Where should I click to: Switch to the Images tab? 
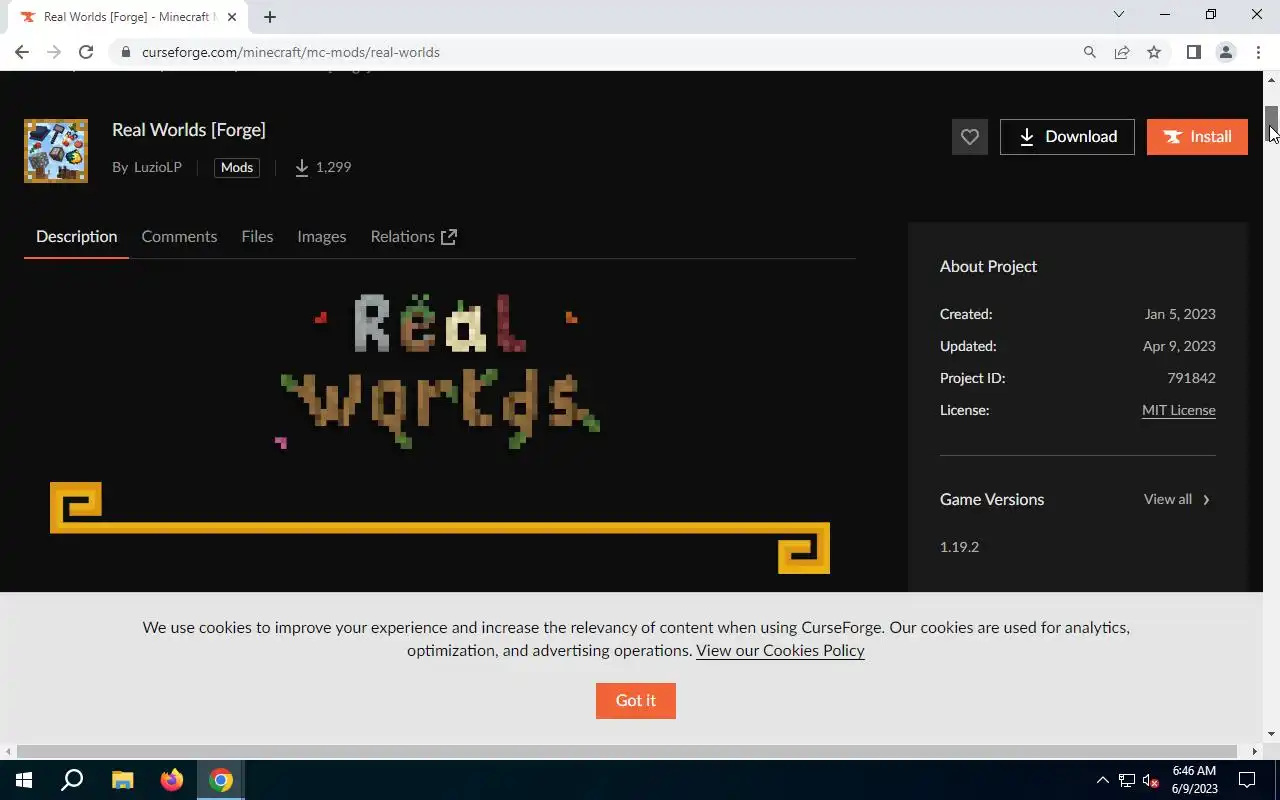(321, 236)
